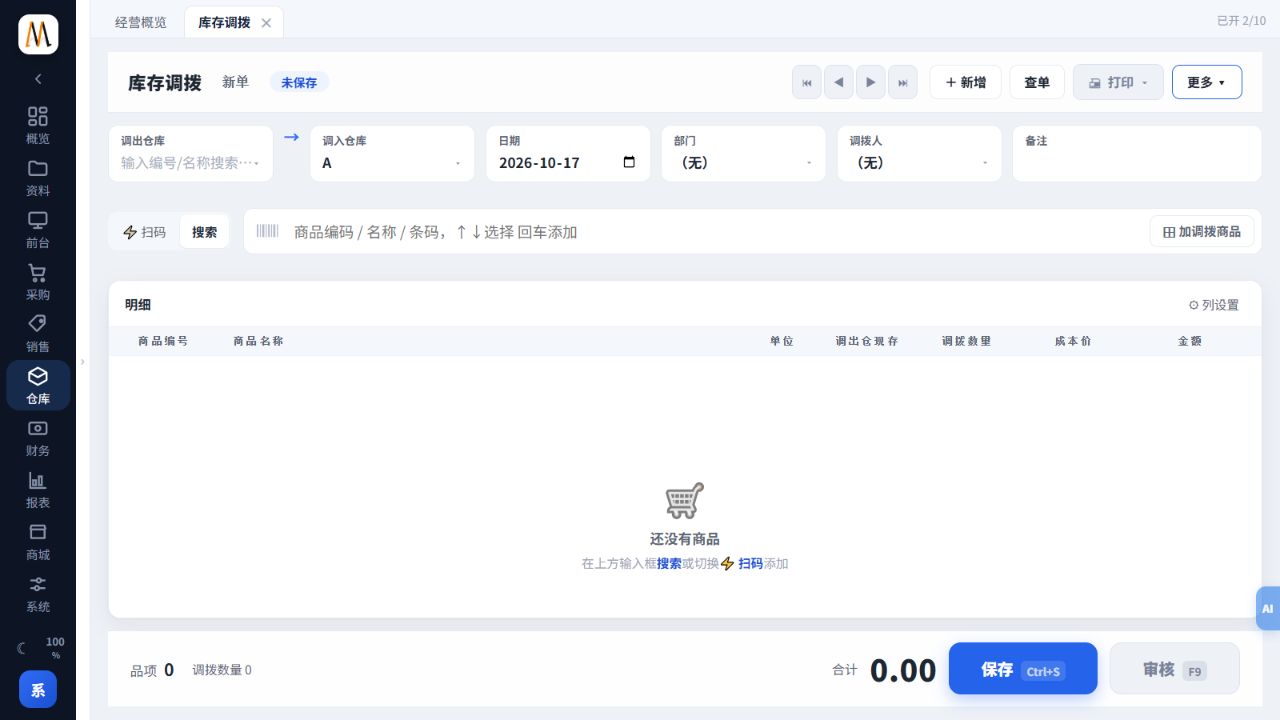Follow the blue 搜索 link in empty state
Screen dimensions: 1280x720
pyautogui.click(x=669, y=564)
